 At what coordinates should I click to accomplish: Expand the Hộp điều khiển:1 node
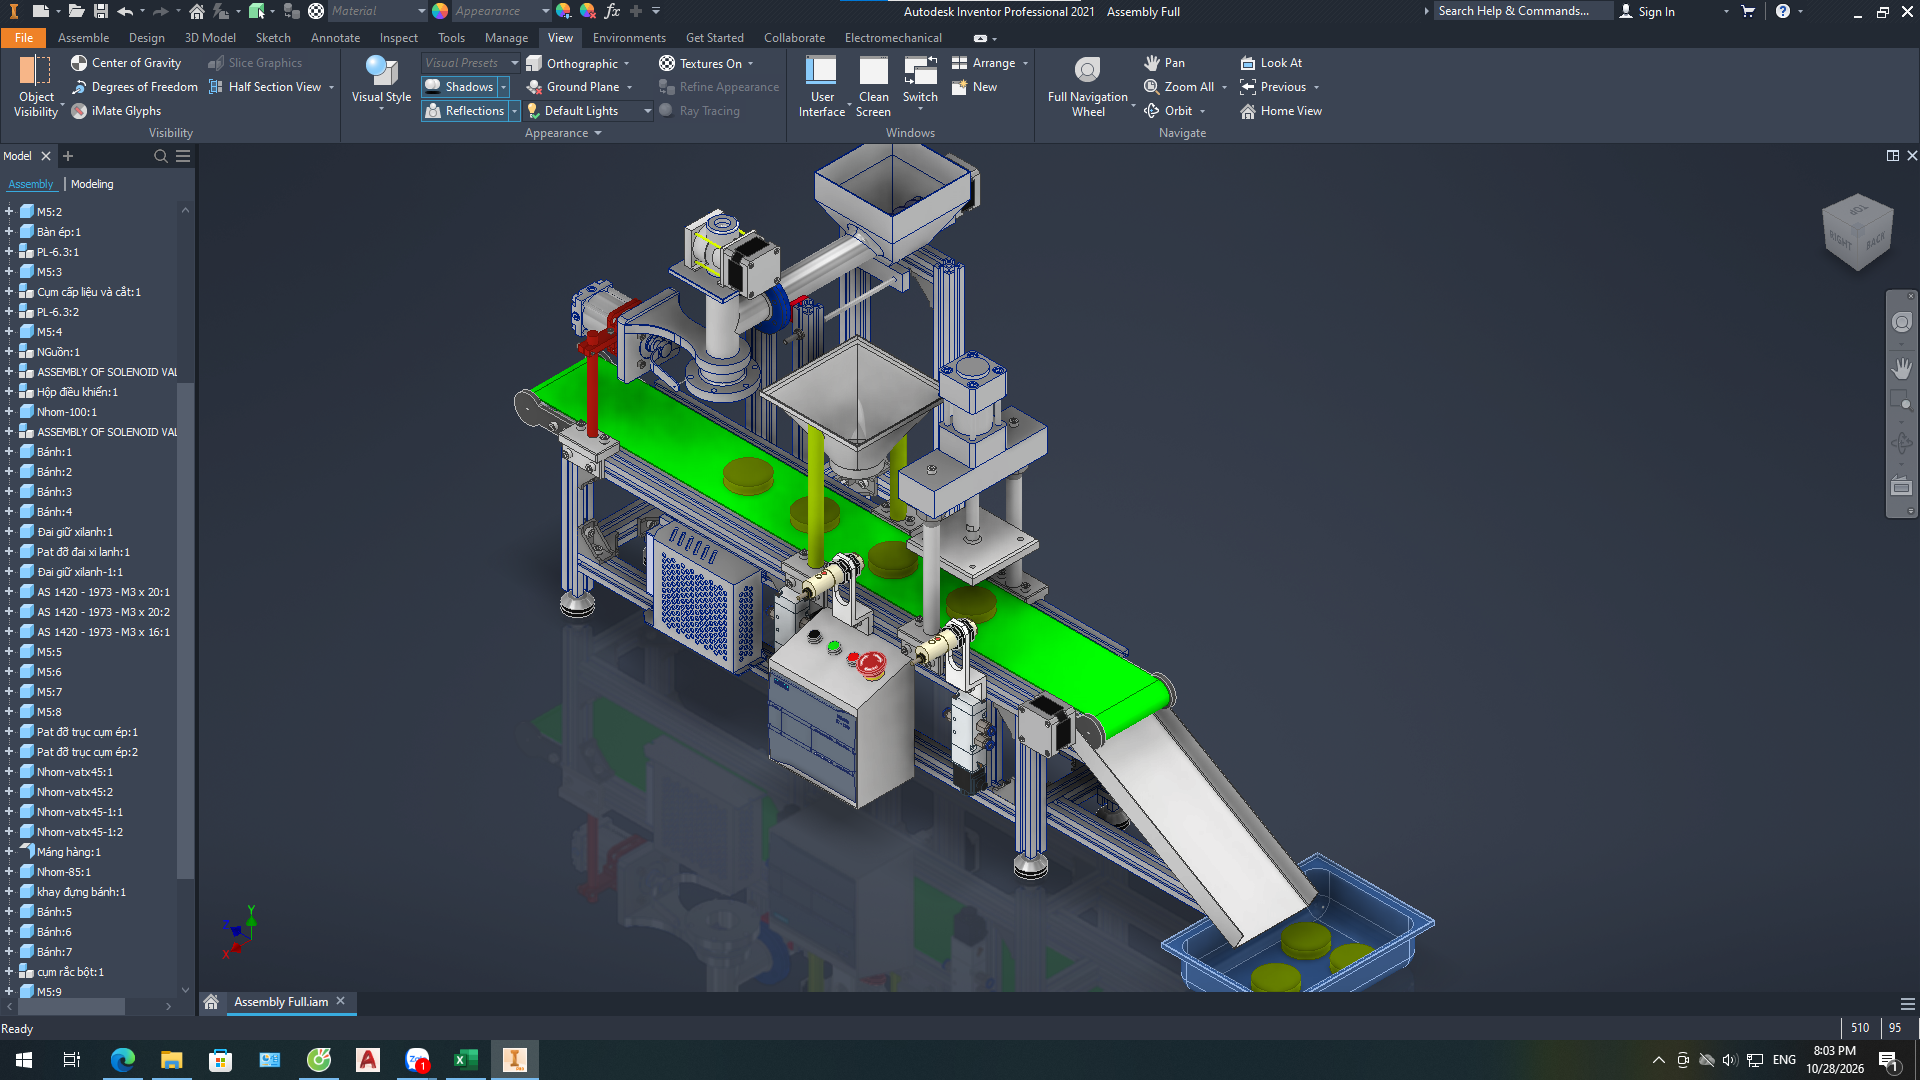click(x=9, y=392)
